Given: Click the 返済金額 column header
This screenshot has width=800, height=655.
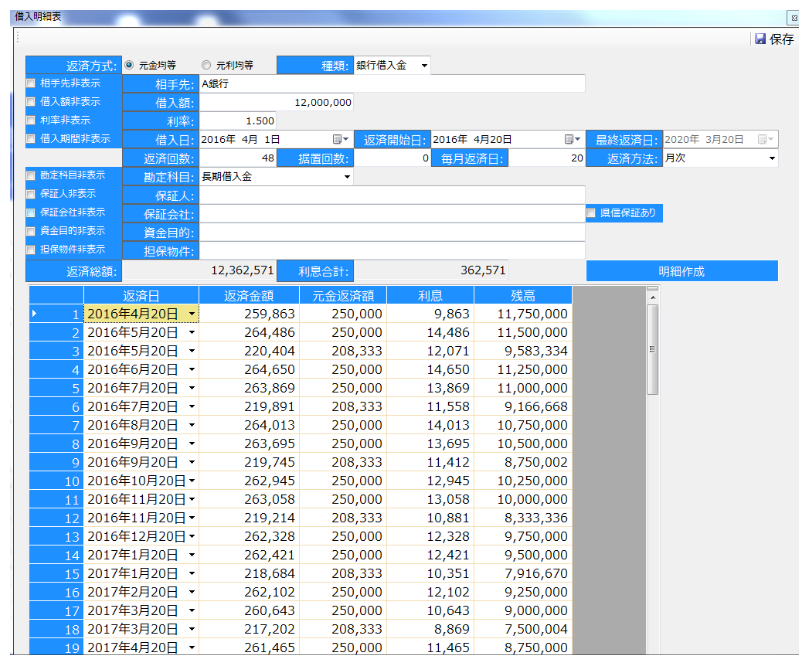Looking at the screenshot, I should (249, 295).
